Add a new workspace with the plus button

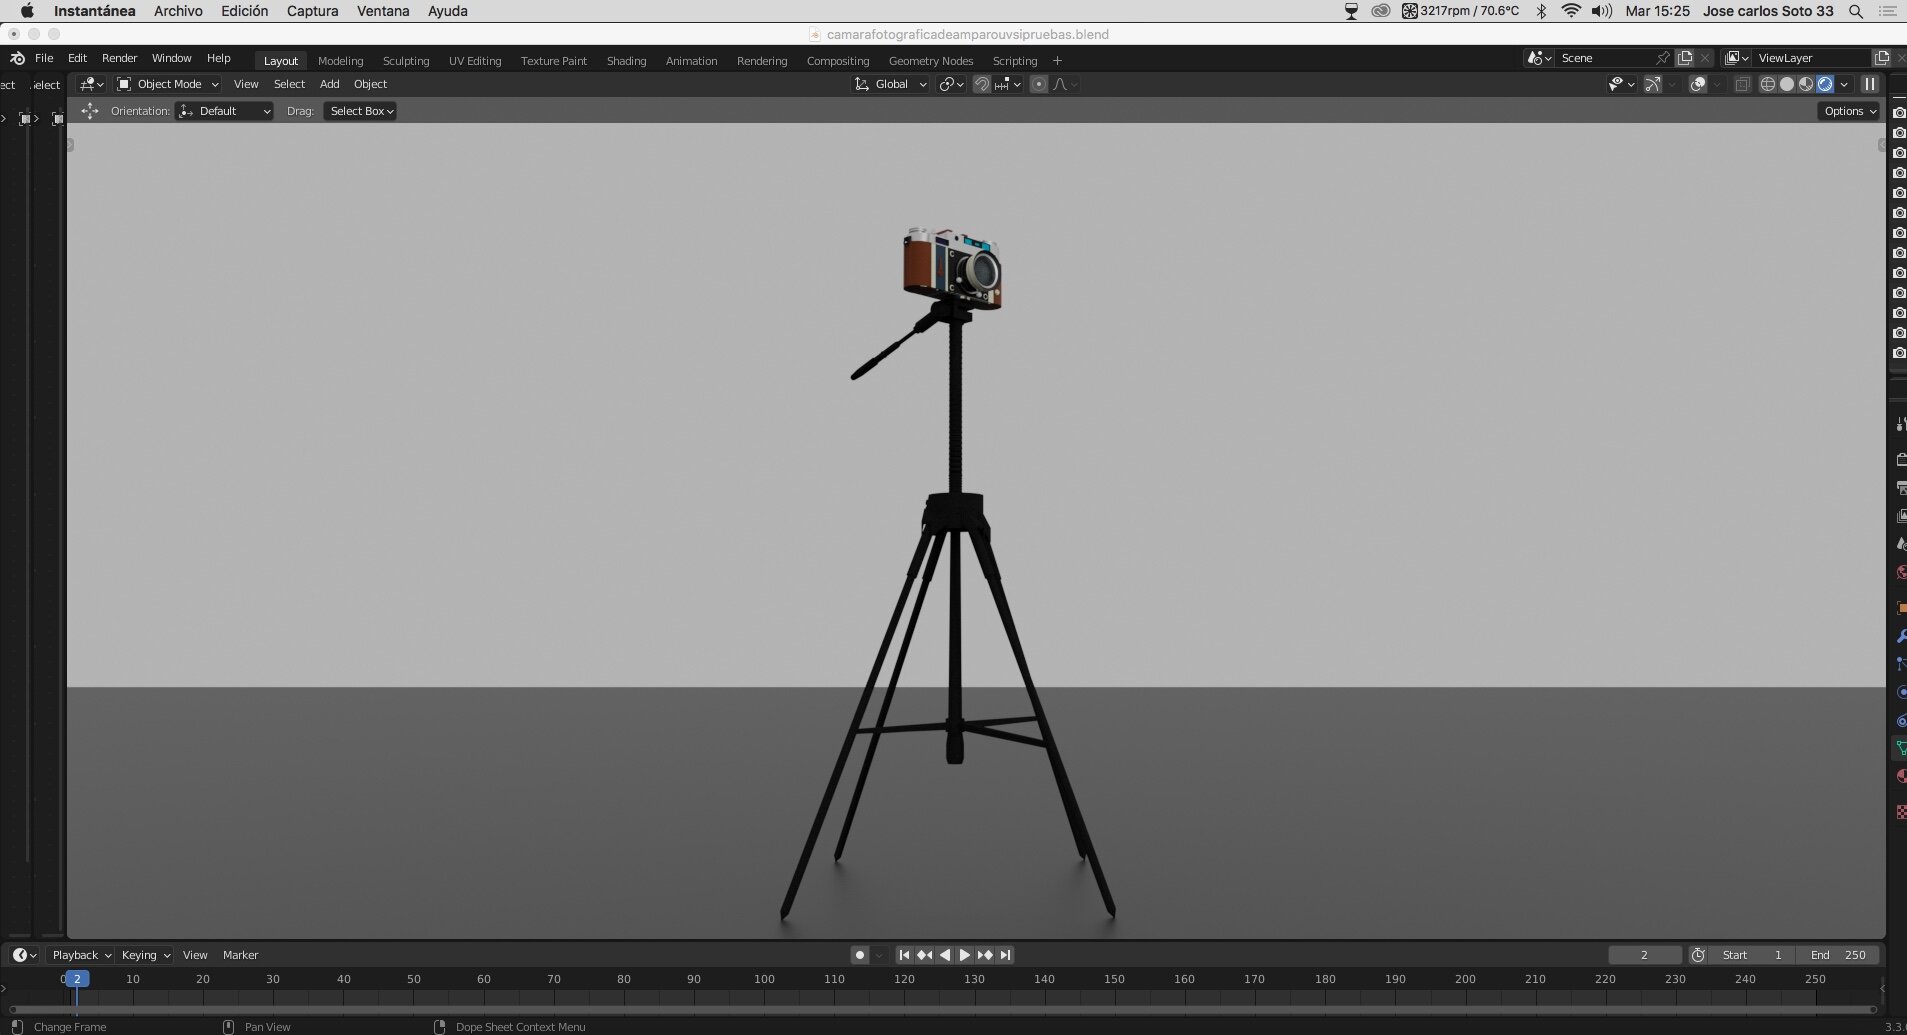(x=1057, y=61)
